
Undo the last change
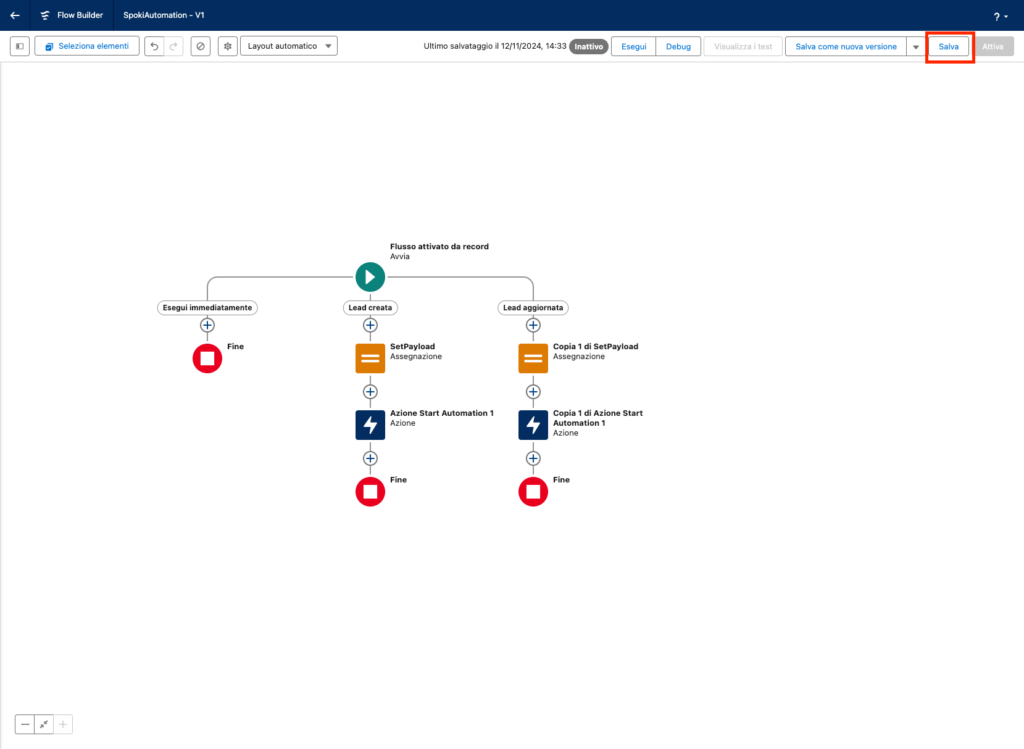(154, 46)
